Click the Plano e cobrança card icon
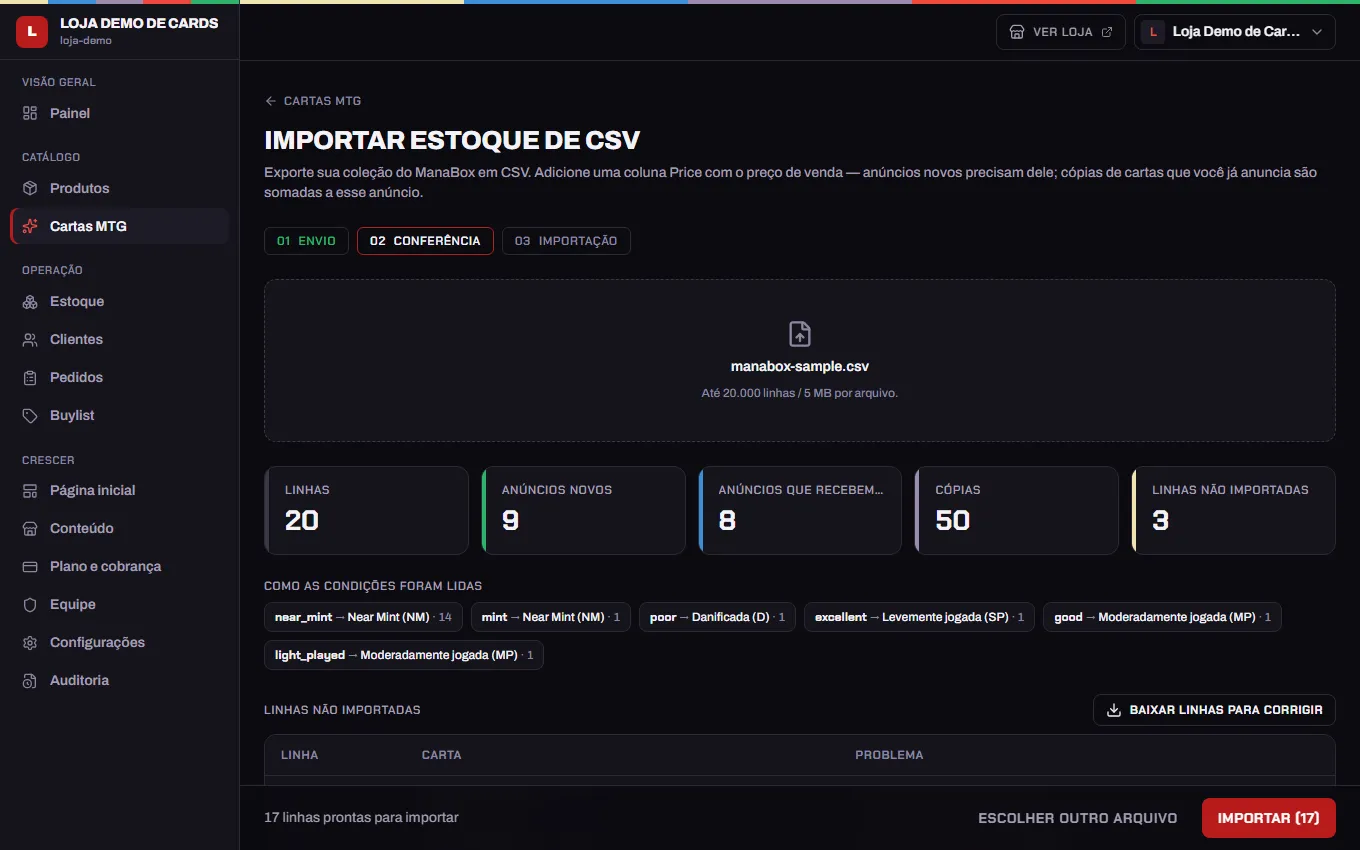The width and height of the screenshot is (1360, 850). tap(30, 566)
